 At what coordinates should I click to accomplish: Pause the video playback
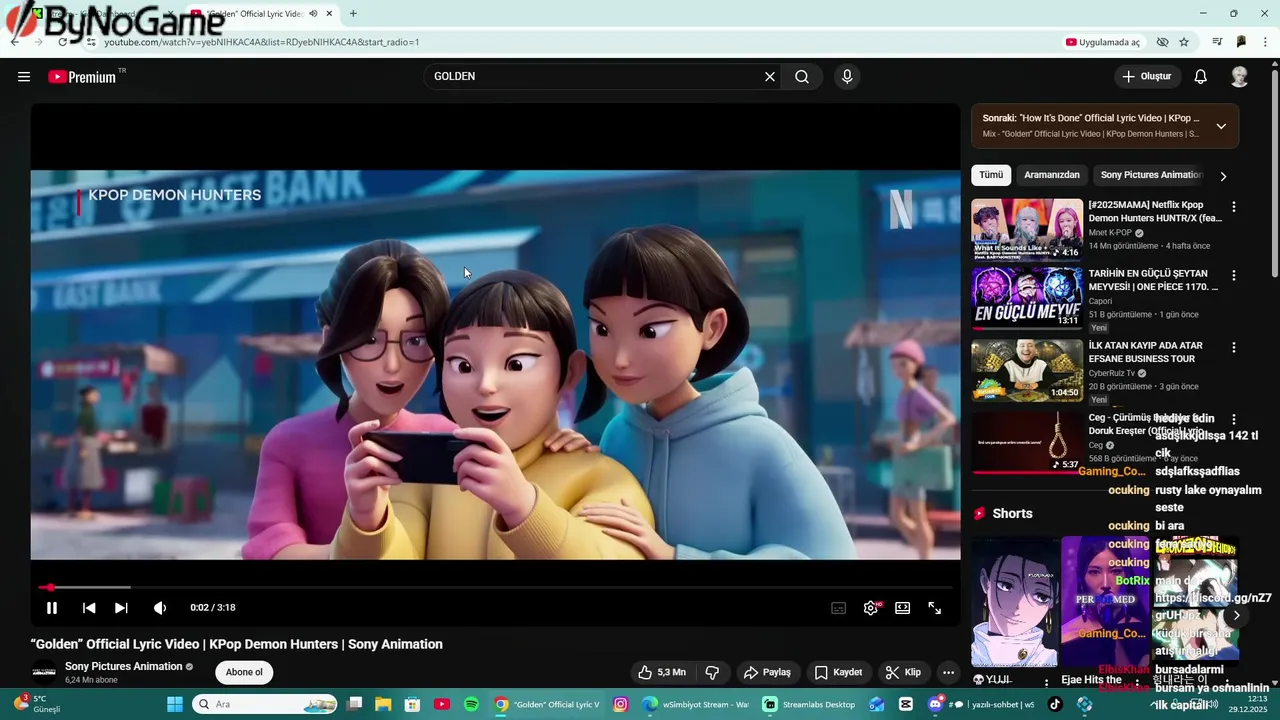(52, 608)
